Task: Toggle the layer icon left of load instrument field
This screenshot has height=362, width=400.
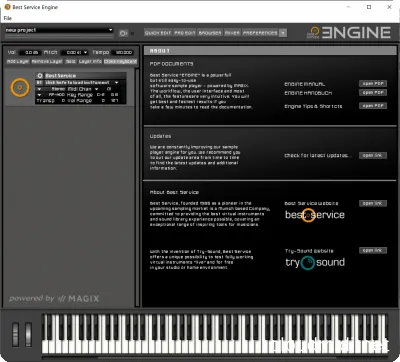Action: click(x=39, y=82)
